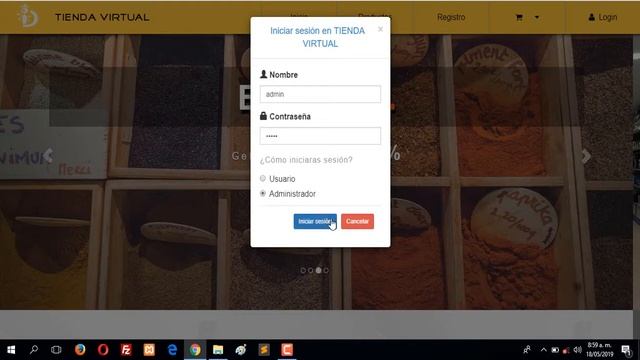Focus the Contraseña password field
640x360 pixels.
320,136
